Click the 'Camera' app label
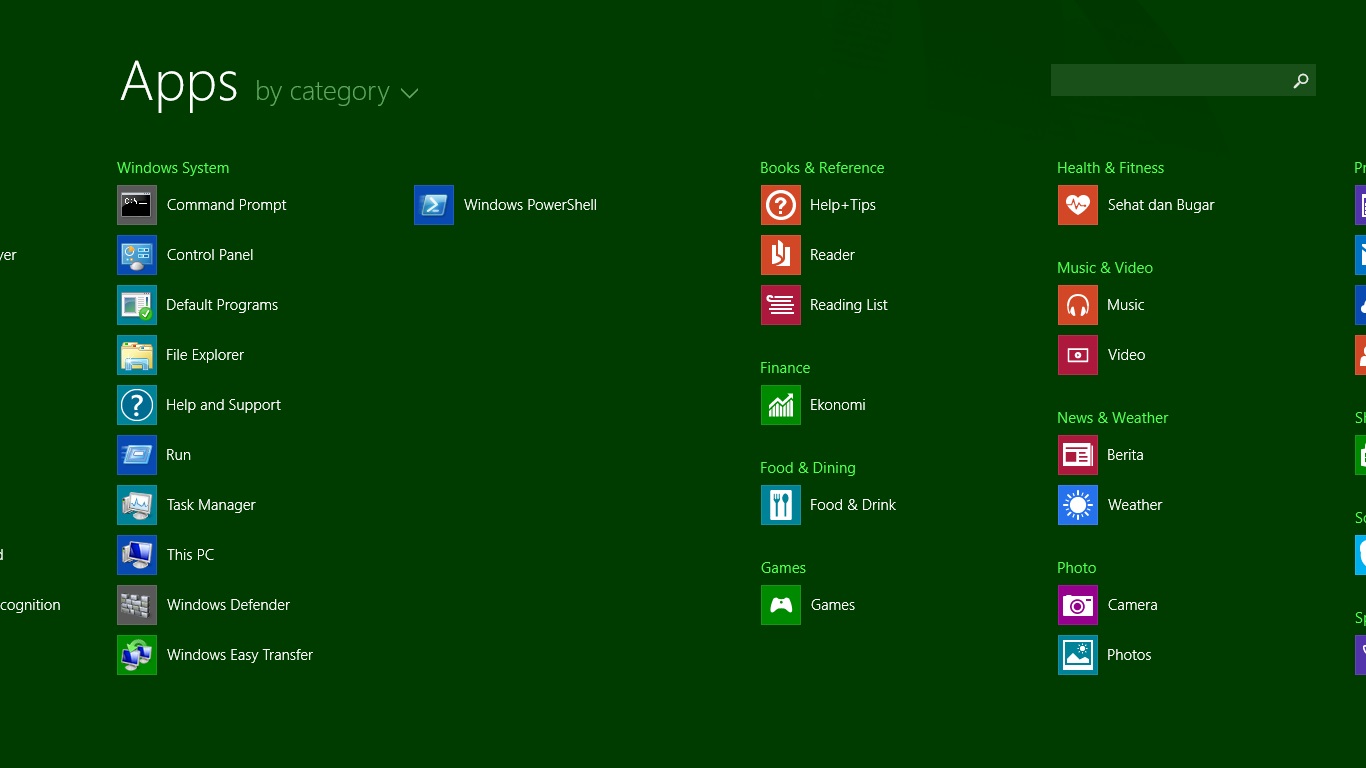1366x768 pixels. pyautogui.click(x=1133, y=605)
